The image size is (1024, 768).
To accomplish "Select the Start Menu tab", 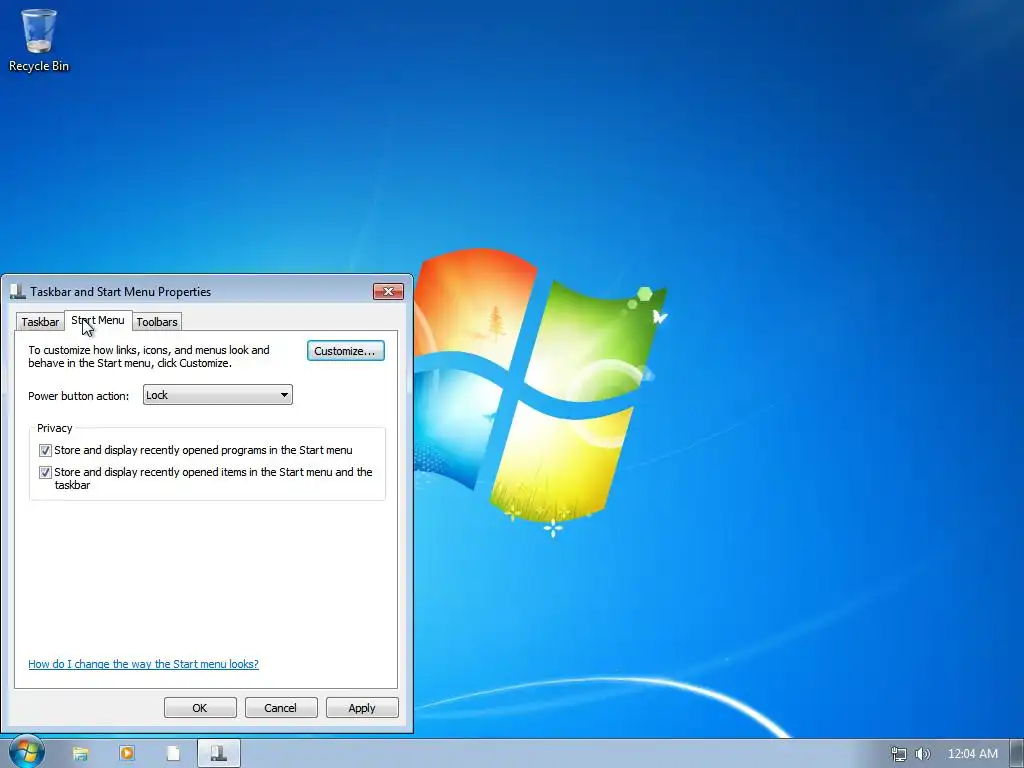I will pyautogui.click(x=98, y=321).
